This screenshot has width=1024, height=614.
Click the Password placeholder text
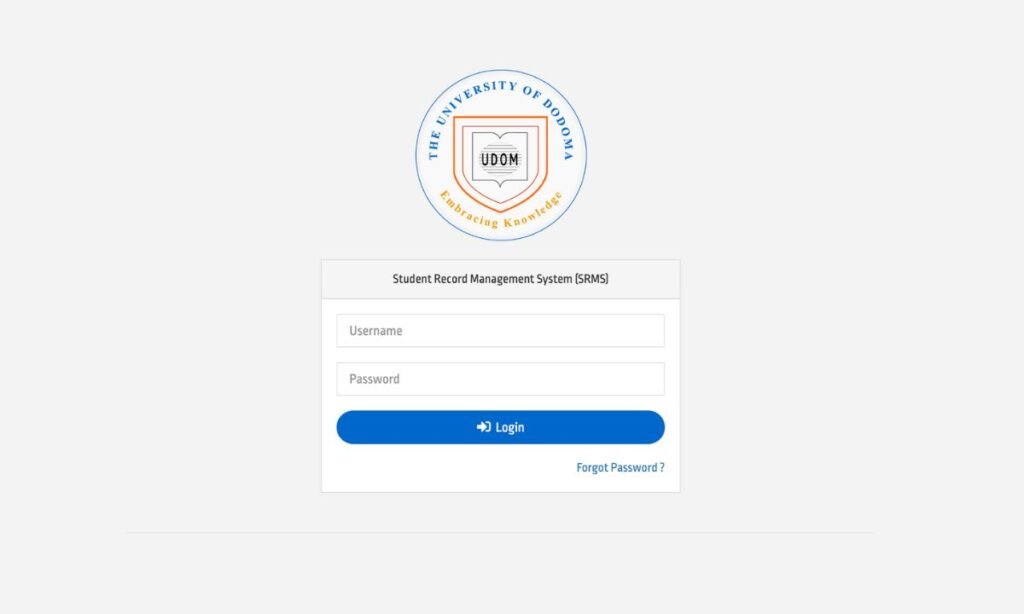coord(374,379)
